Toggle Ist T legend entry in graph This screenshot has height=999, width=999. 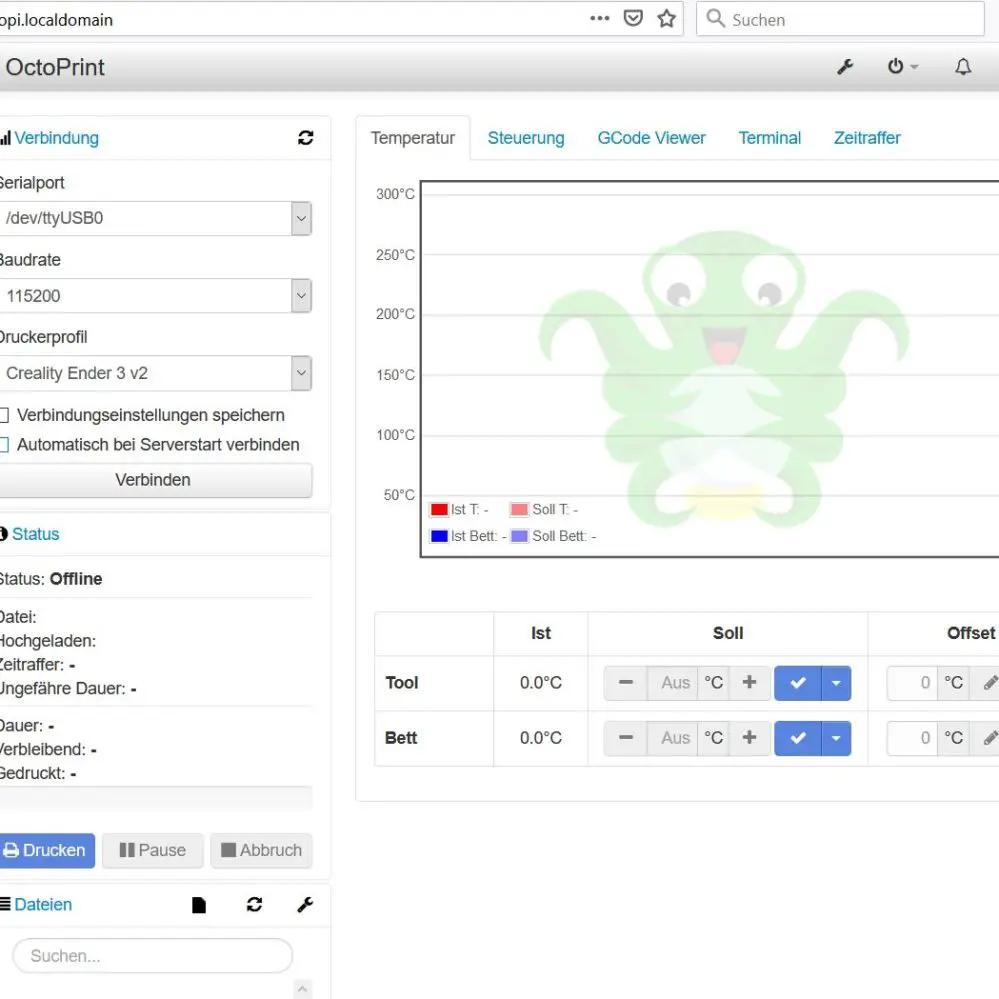(x=459, y=510)
